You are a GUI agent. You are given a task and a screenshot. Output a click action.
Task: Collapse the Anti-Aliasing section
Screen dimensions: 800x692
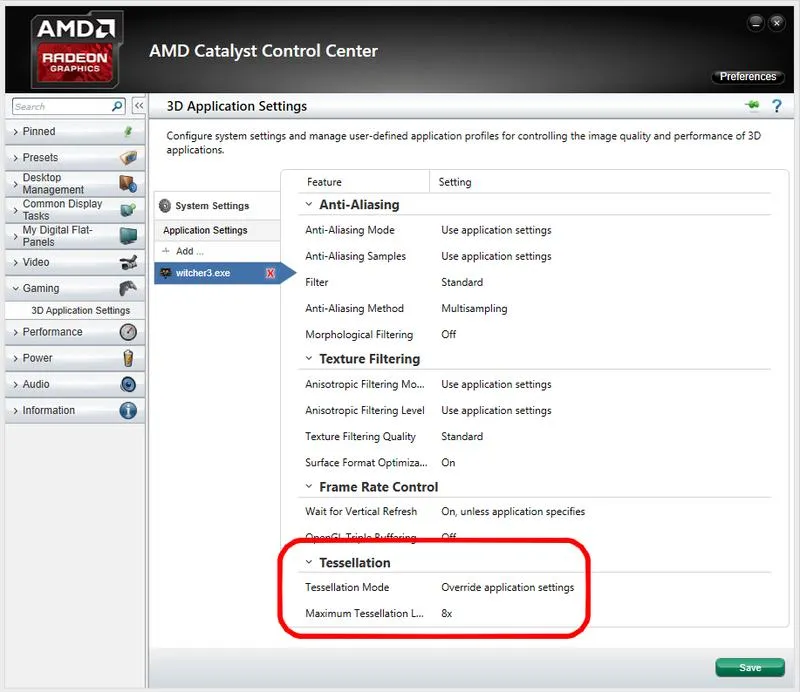(x=308, y=204)
